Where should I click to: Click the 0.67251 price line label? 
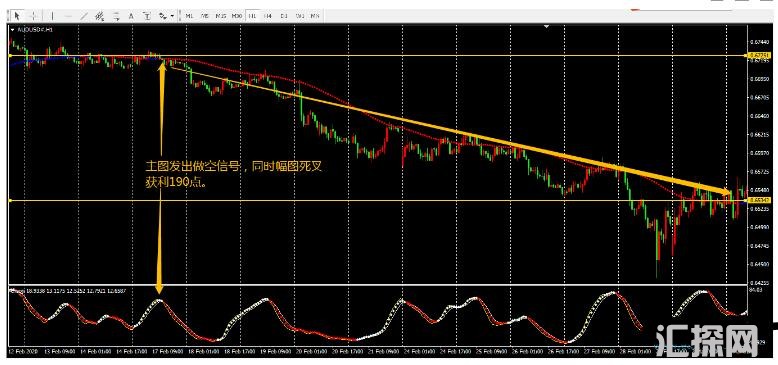click(759, 55)
